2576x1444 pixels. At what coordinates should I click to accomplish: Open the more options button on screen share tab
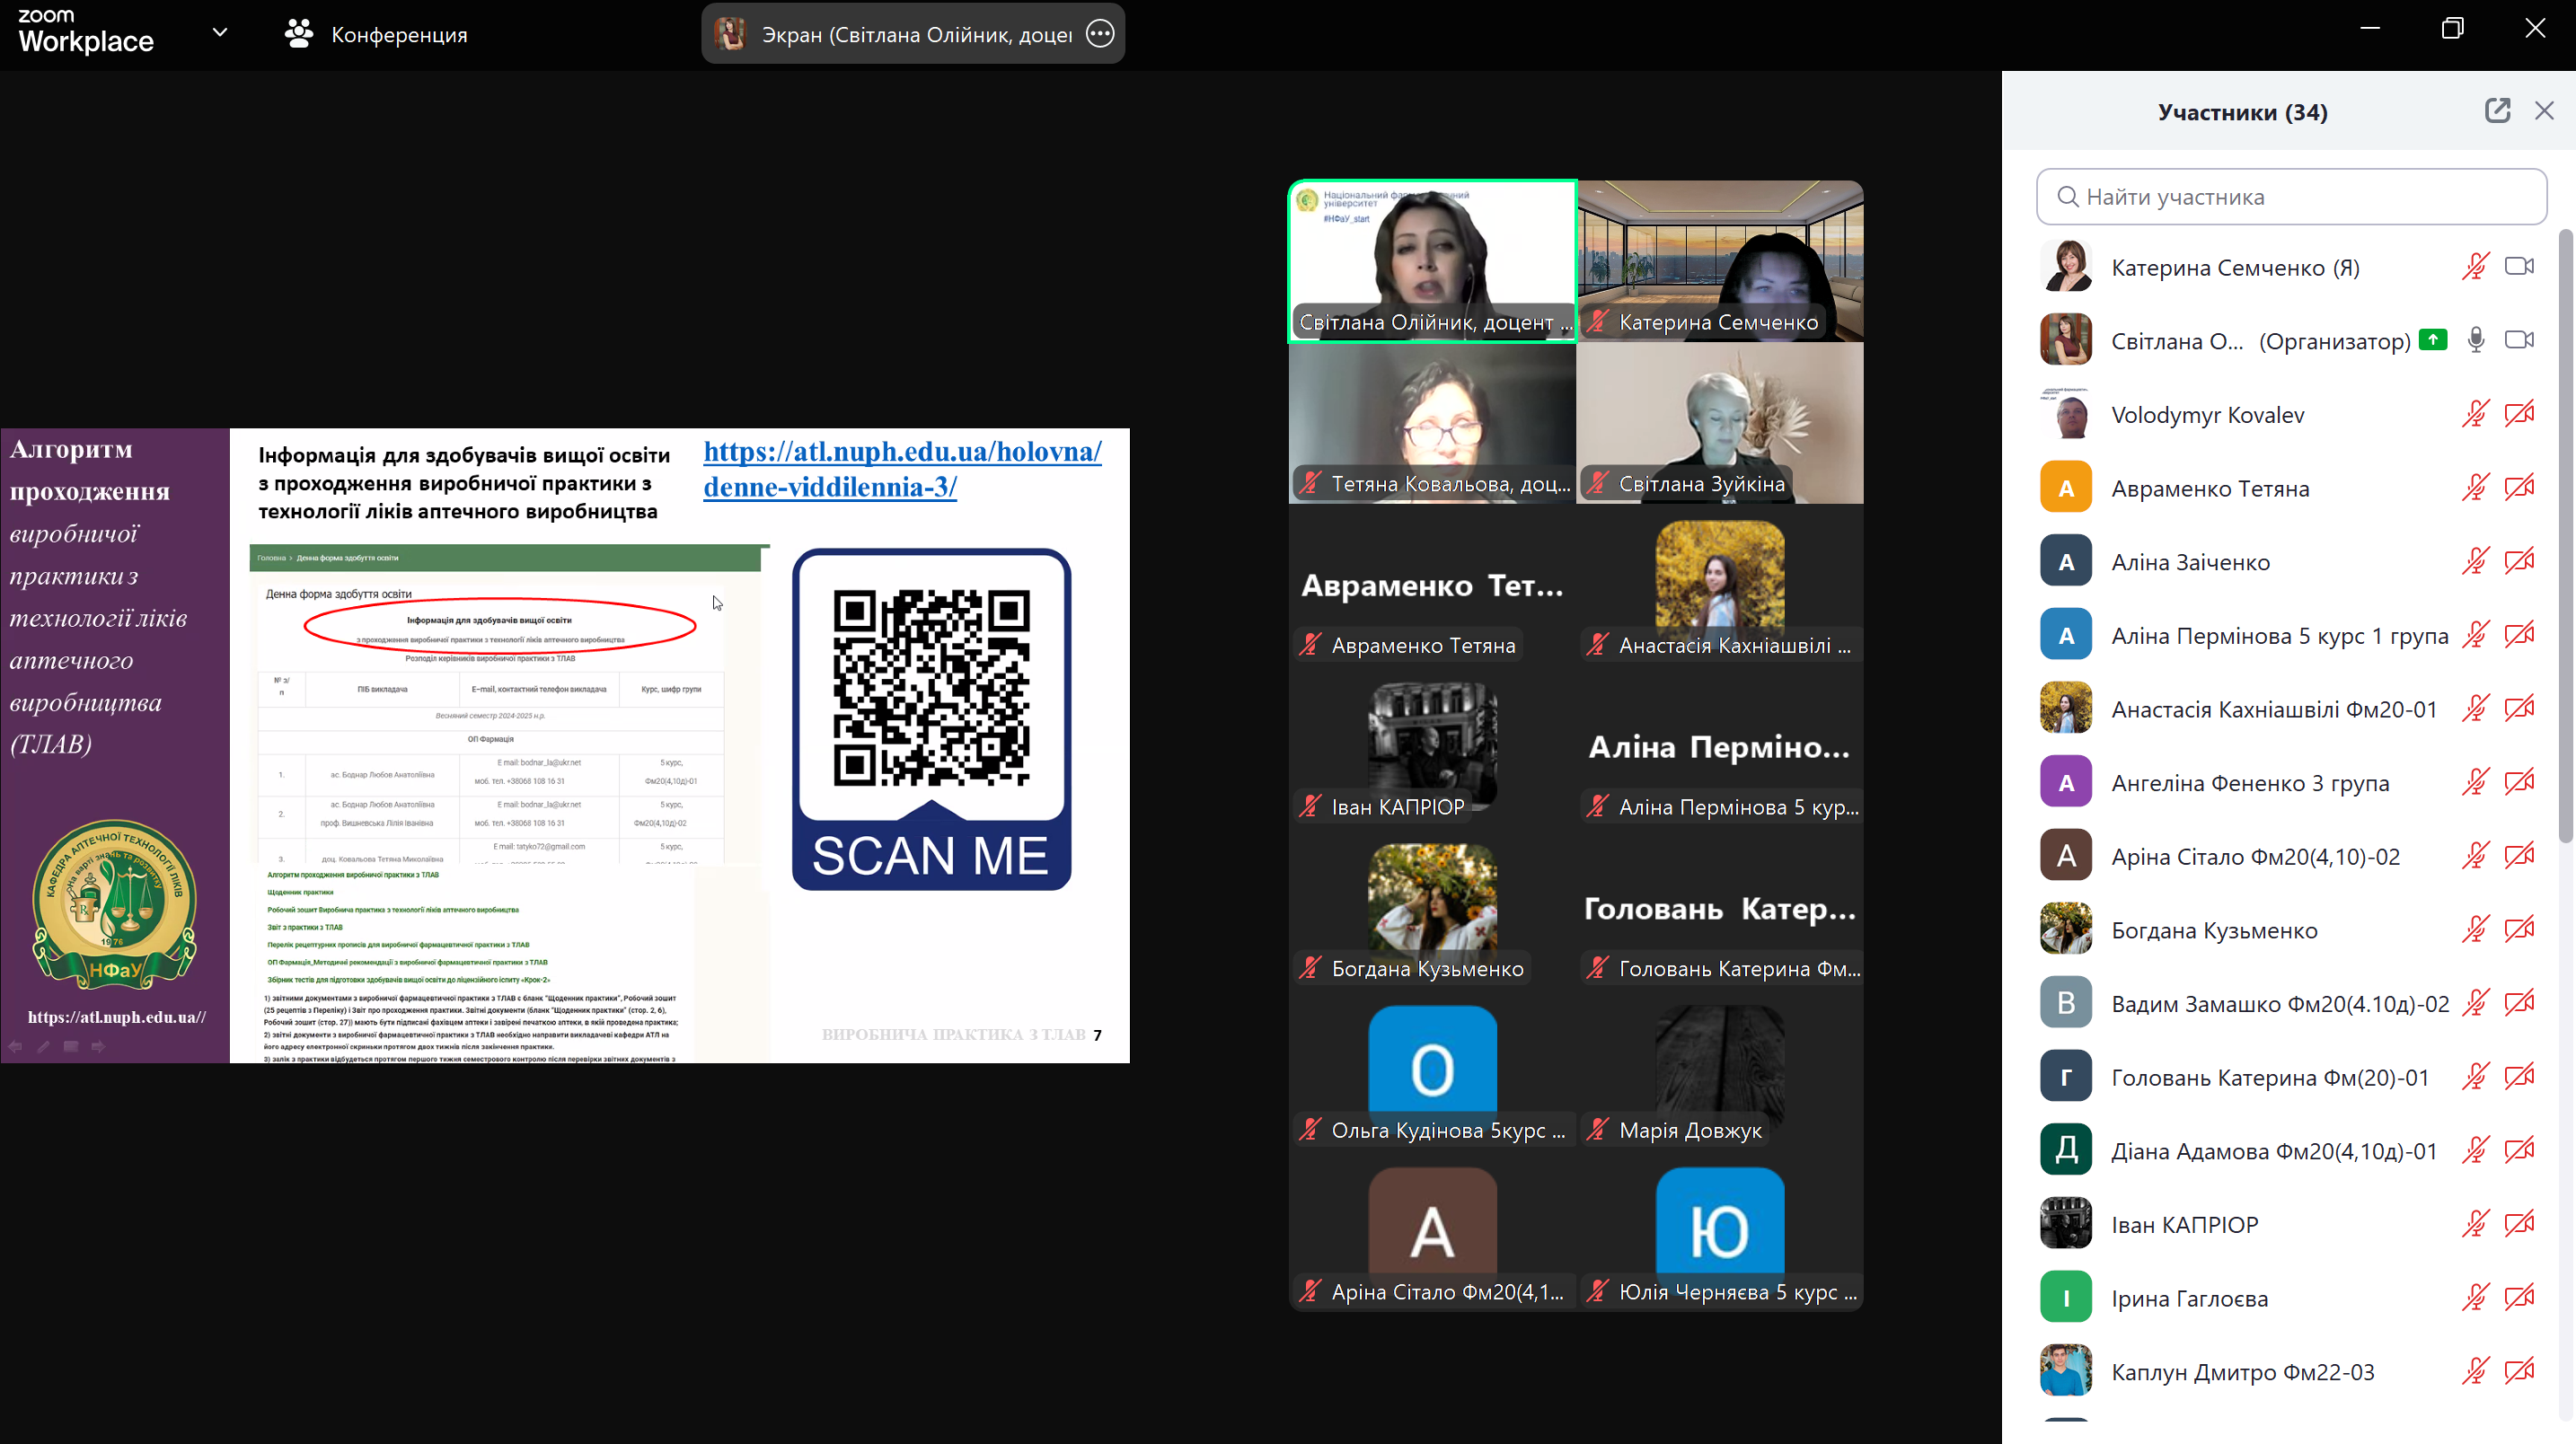(1100, 34)
